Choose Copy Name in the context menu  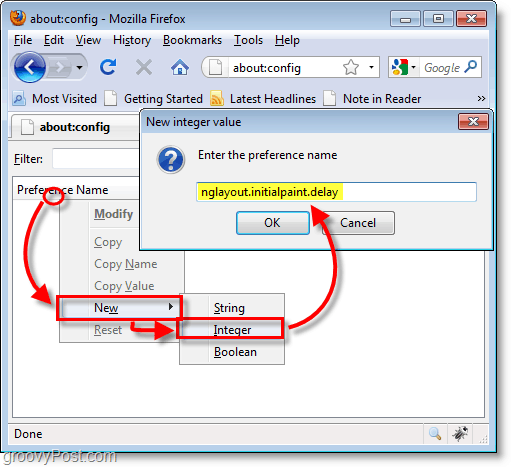point(125,264)
